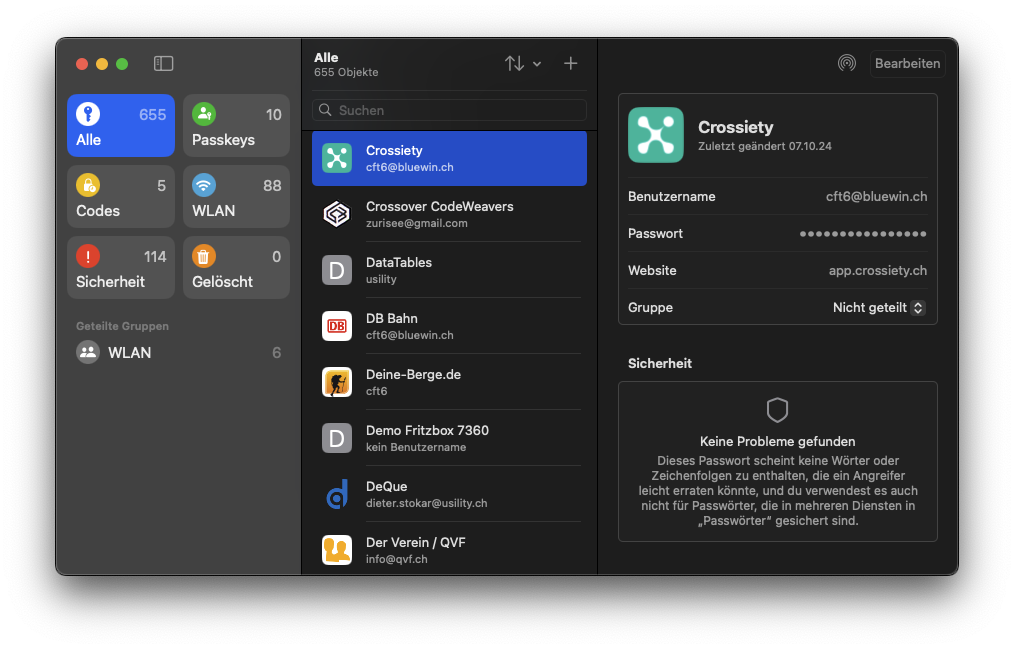Viewport: 1014px width, 649px height.
Task: Open the Codes category tile
Action: click(121, 197)
